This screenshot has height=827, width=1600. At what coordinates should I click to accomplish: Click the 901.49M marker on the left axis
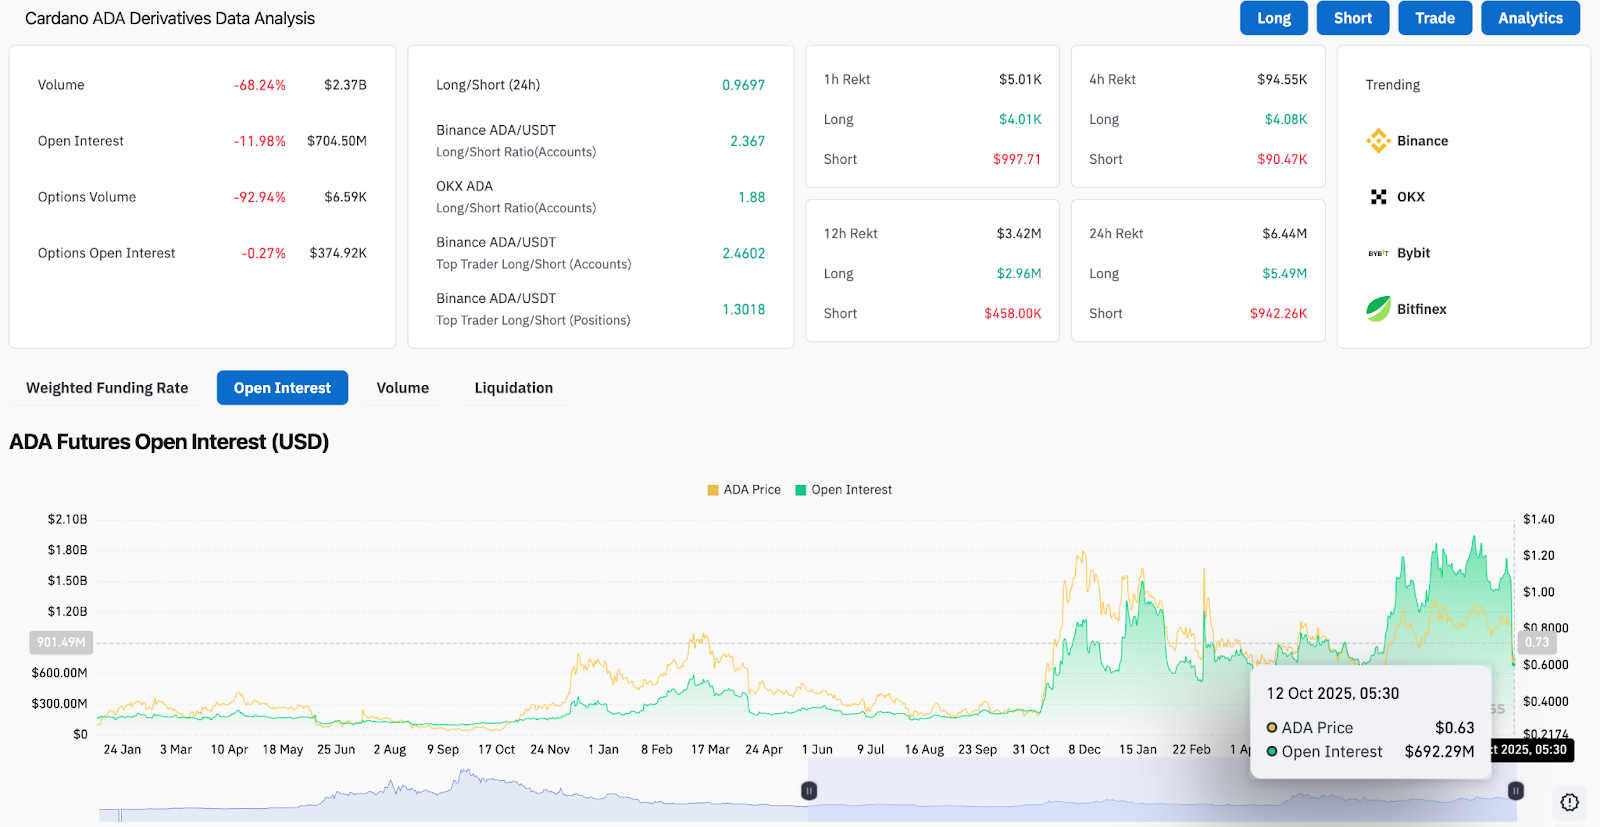[x=61, y=642]
